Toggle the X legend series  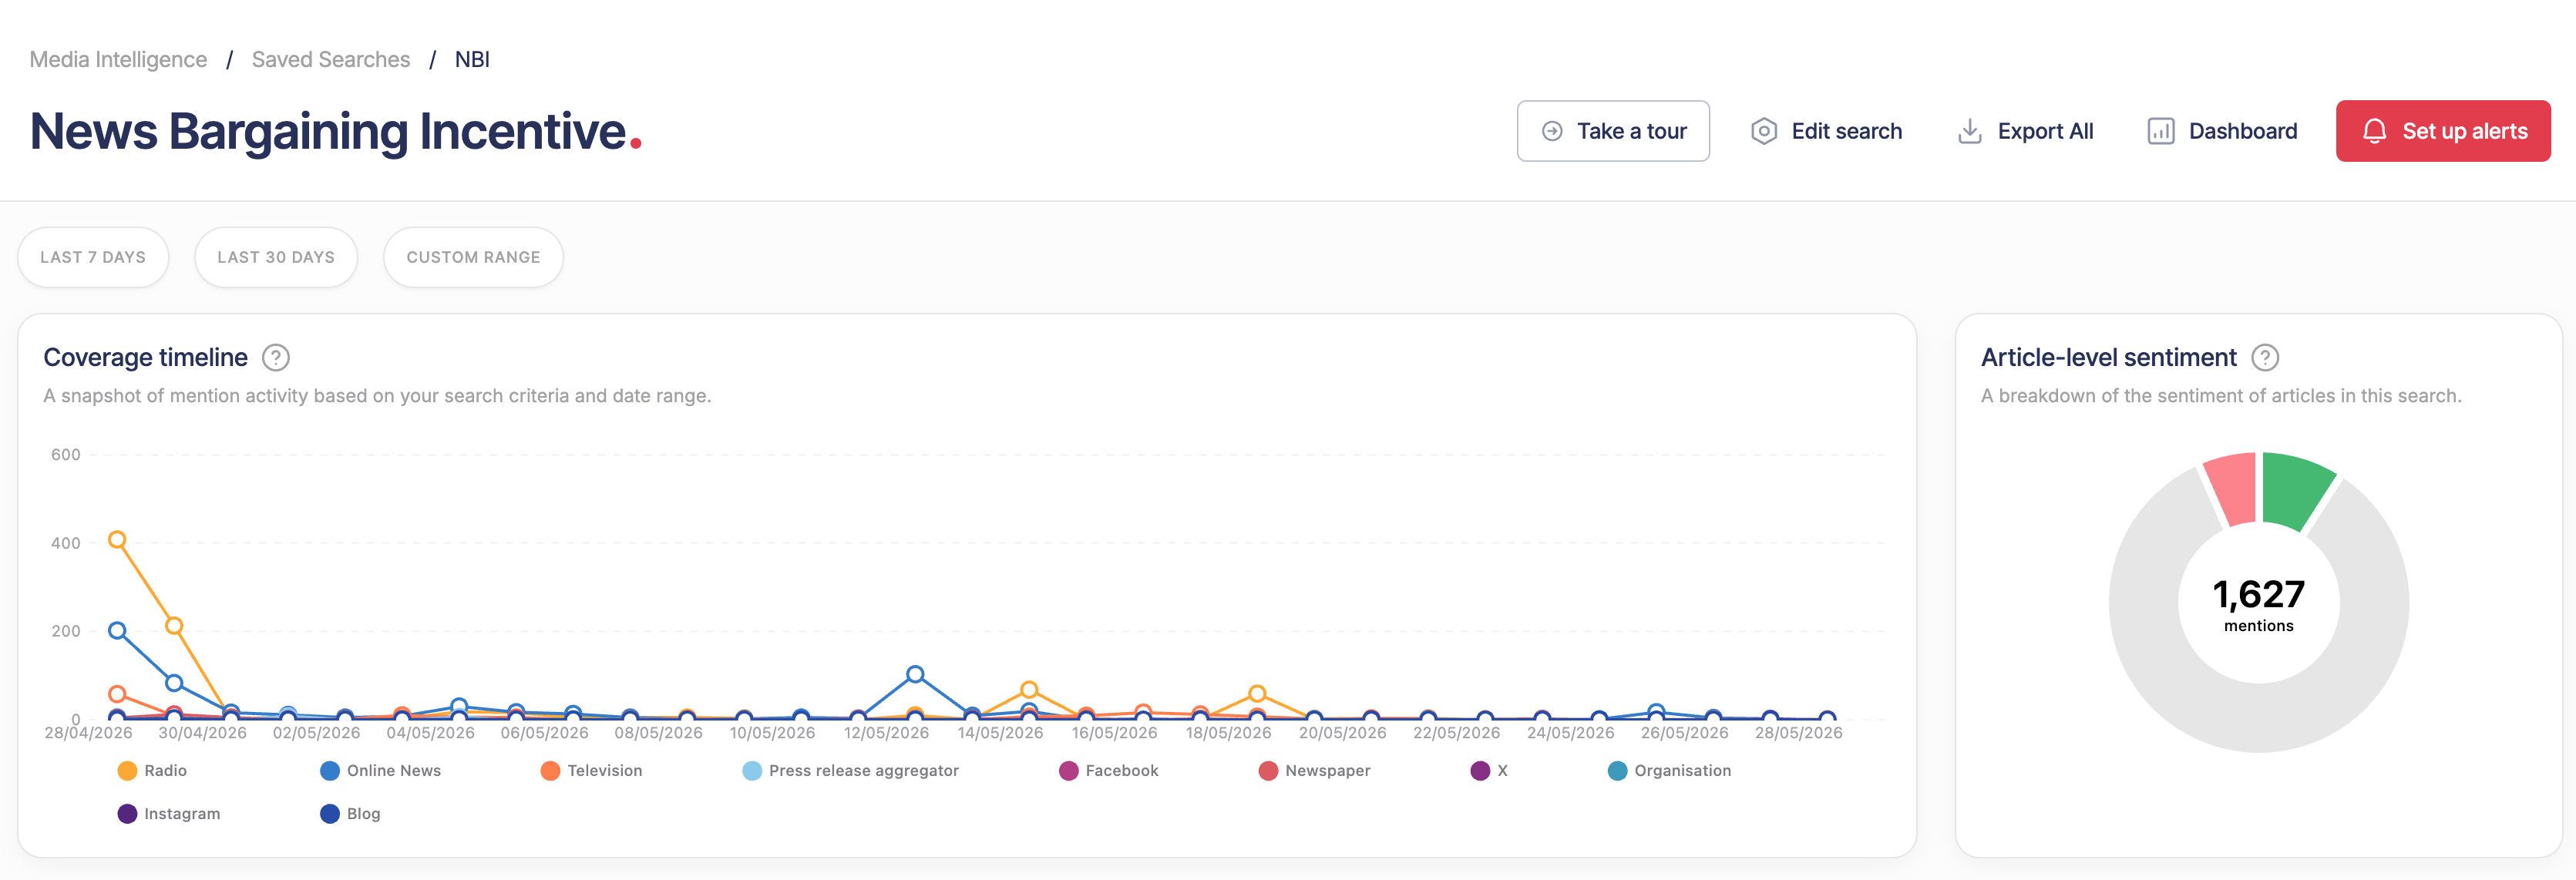pyautogui.click(x=1489, y=770)
